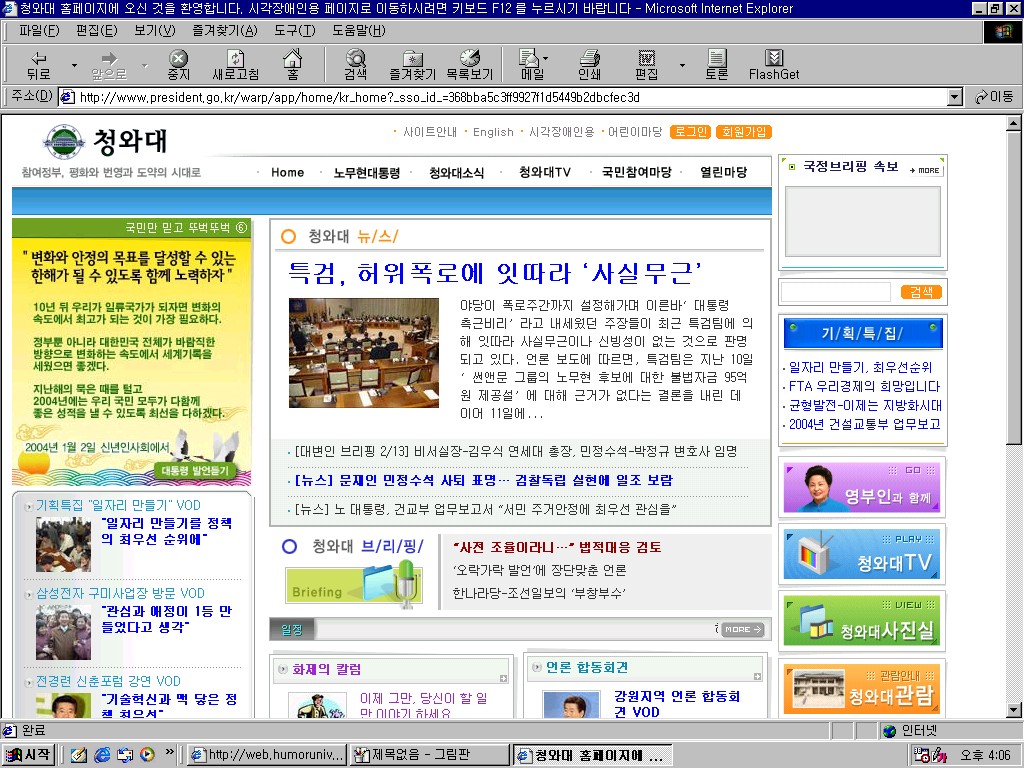
Task: Stop page loading with 중지 icon
Action: [x=178, y=65]
